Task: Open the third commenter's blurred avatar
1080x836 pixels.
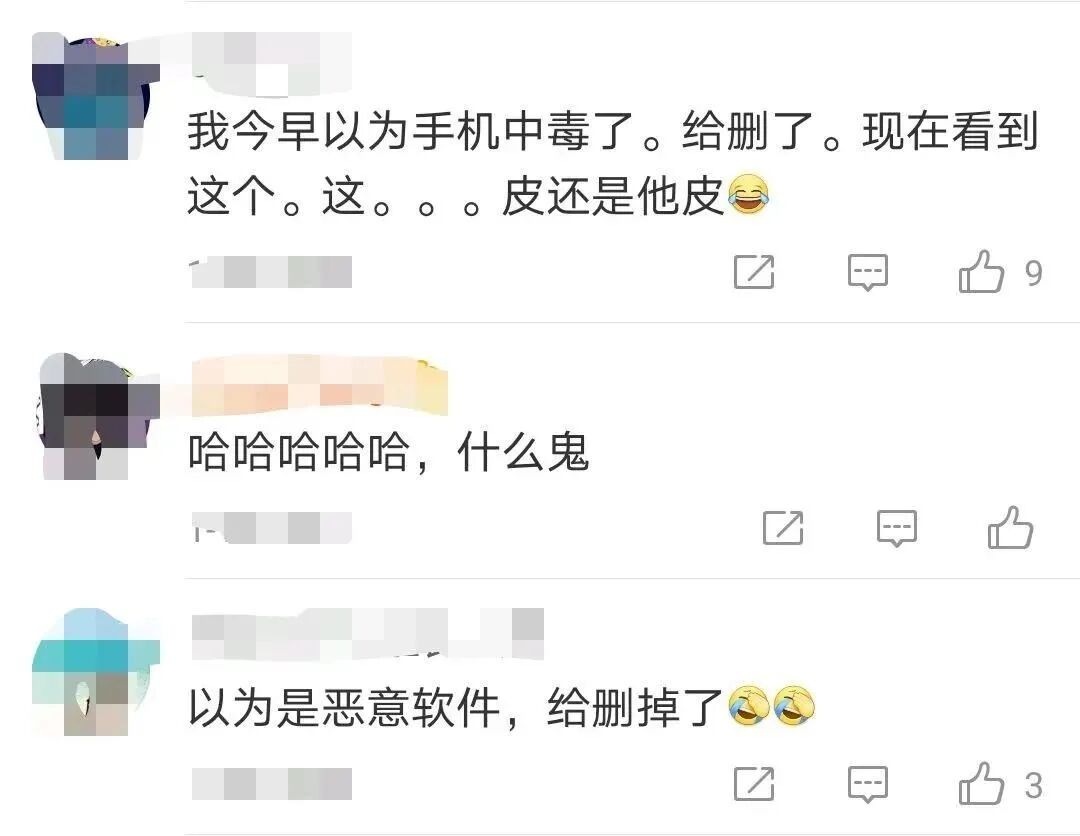Action: pos(96,672)
